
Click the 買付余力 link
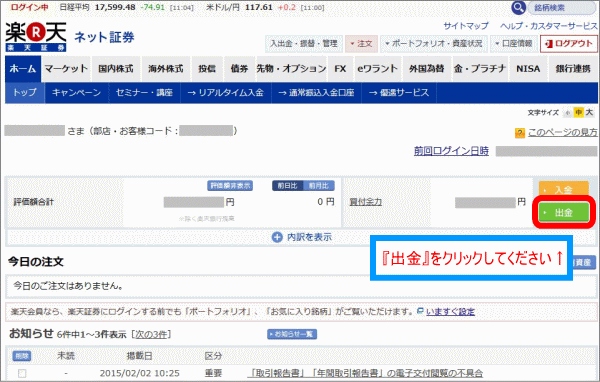[x=365, y=202]
